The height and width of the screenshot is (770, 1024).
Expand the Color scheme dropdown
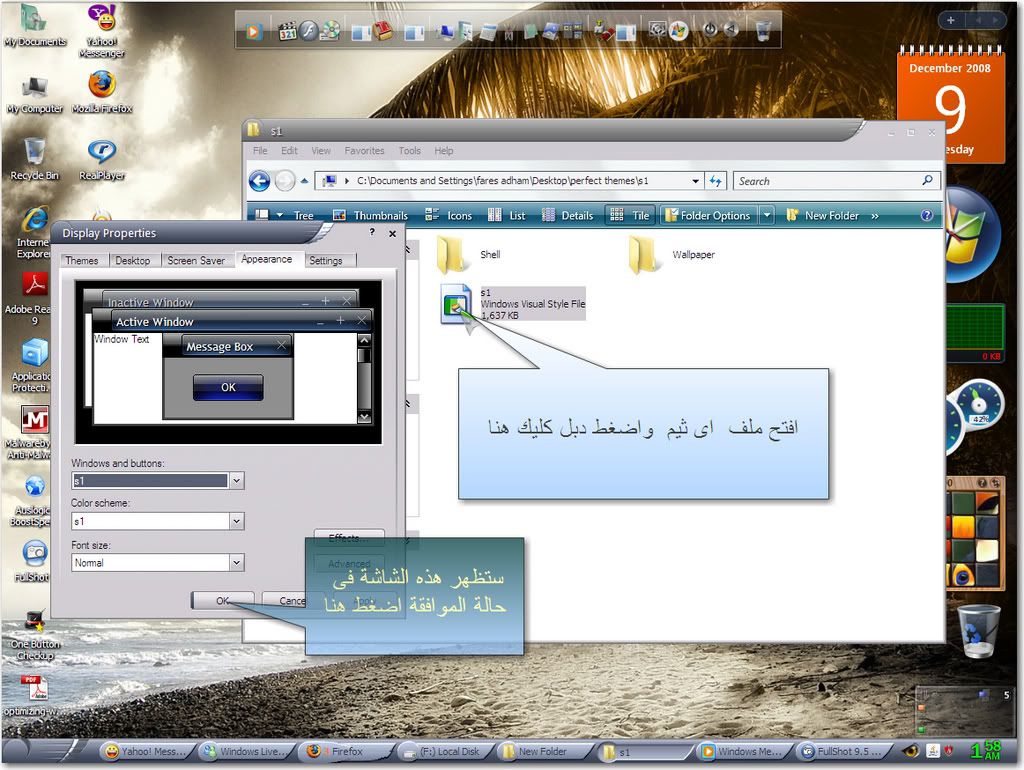[236, 522]
